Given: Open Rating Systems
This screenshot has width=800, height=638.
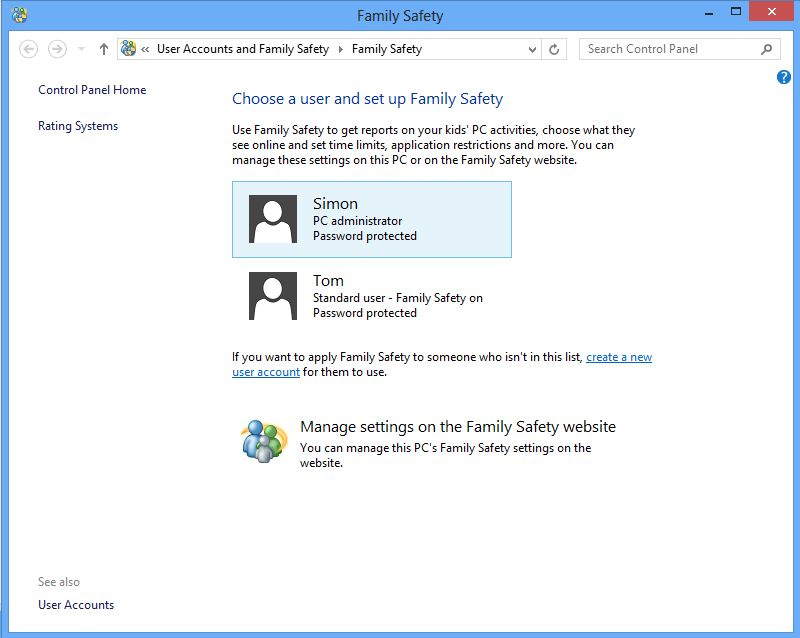Looking at the screenshot, I should (78, 126).
